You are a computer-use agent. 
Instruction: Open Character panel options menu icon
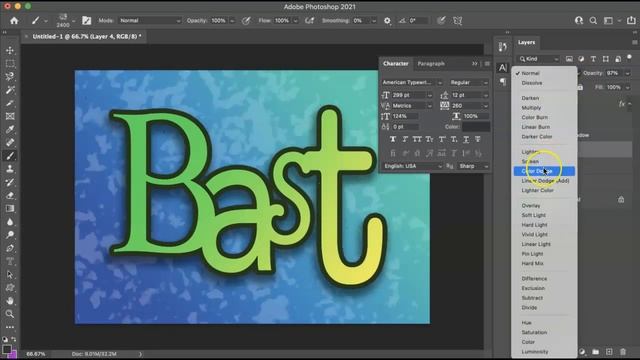(x=487, y=64)
